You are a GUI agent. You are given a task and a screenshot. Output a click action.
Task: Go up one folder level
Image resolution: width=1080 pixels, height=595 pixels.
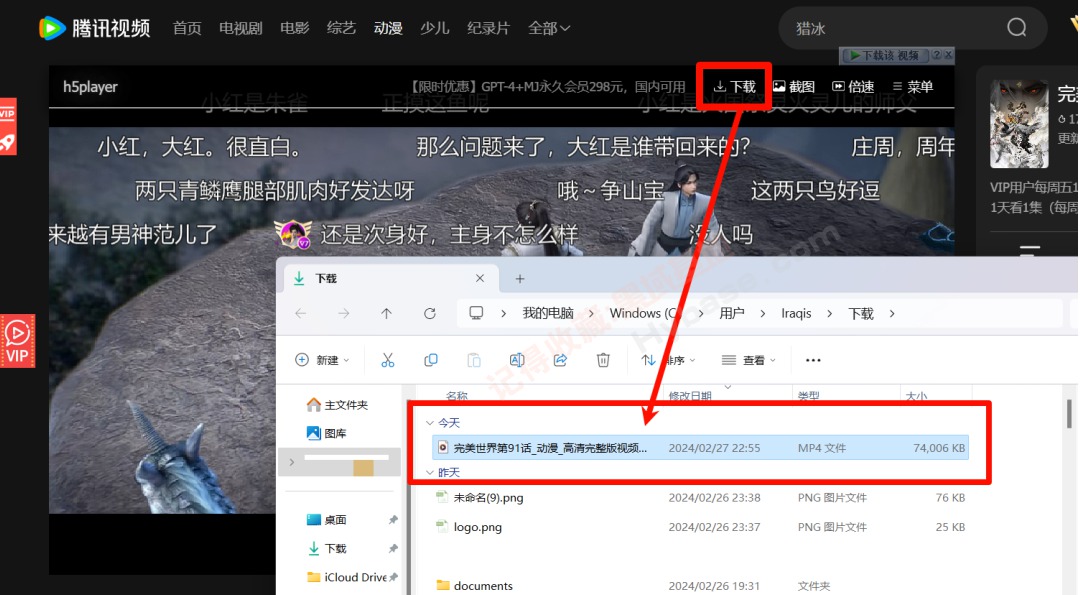pos(386,313)
